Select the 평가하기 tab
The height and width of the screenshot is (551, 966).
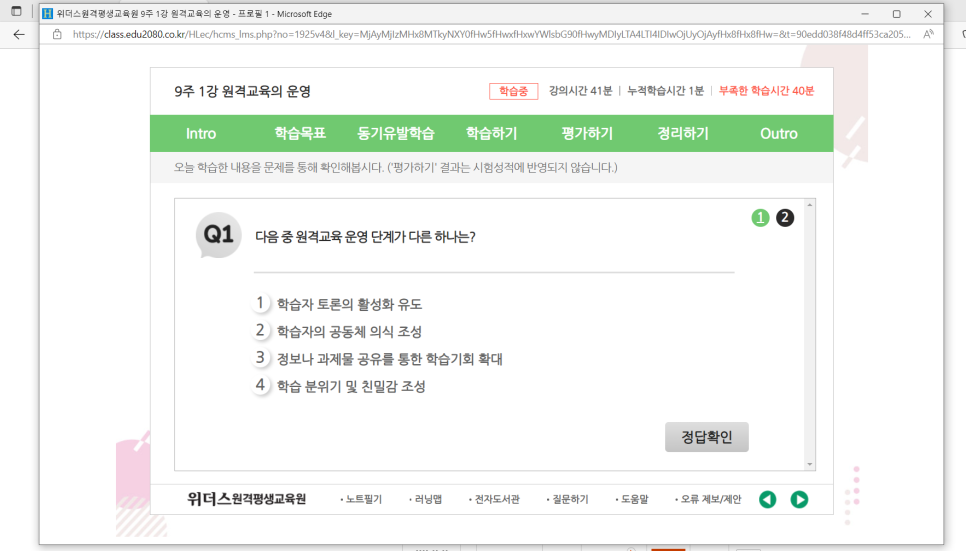587,134
